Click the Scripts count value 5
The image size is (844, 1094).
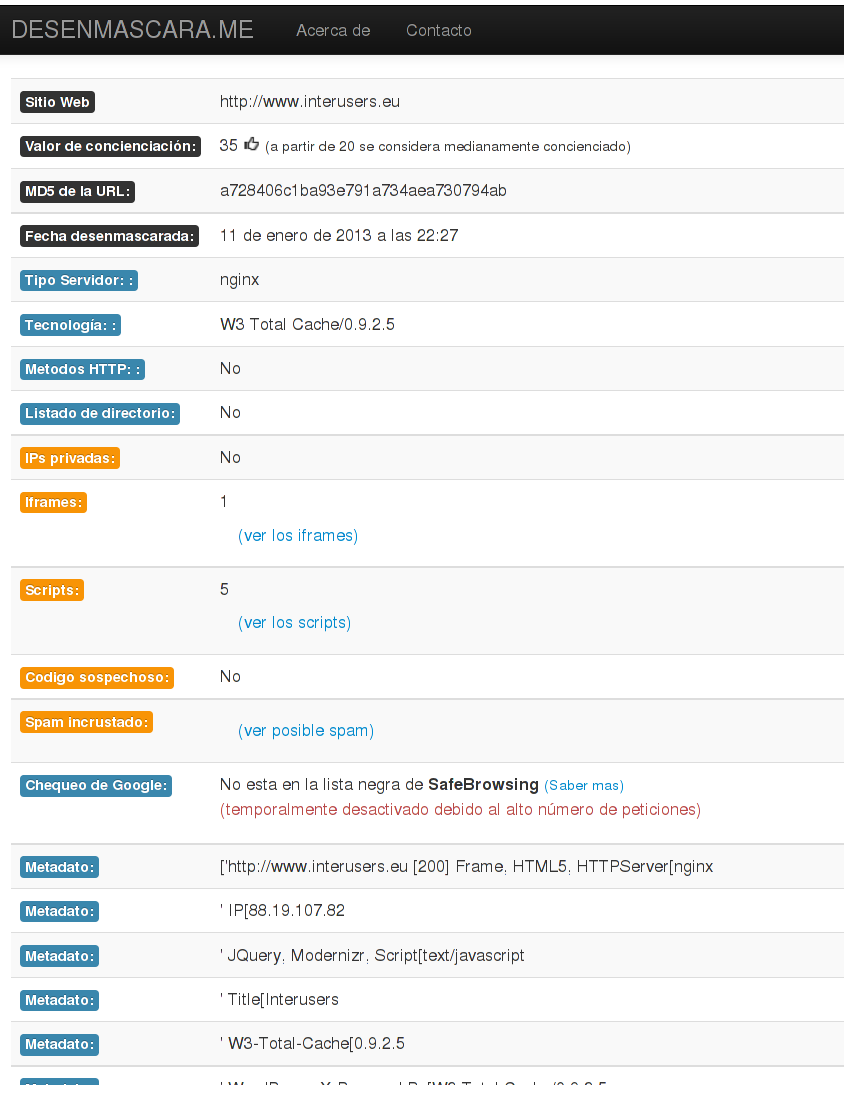coord(224,590)
